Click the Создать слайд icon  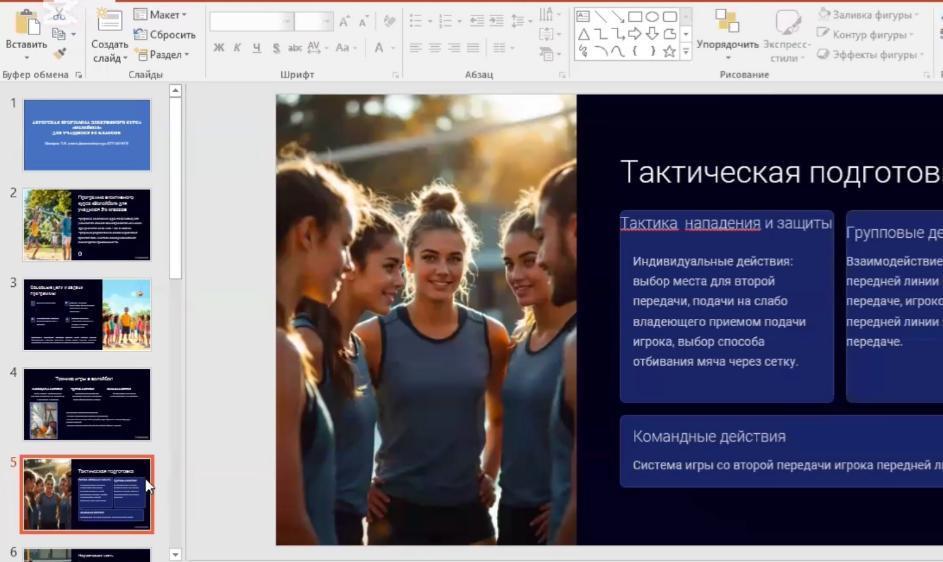point(109,22)
